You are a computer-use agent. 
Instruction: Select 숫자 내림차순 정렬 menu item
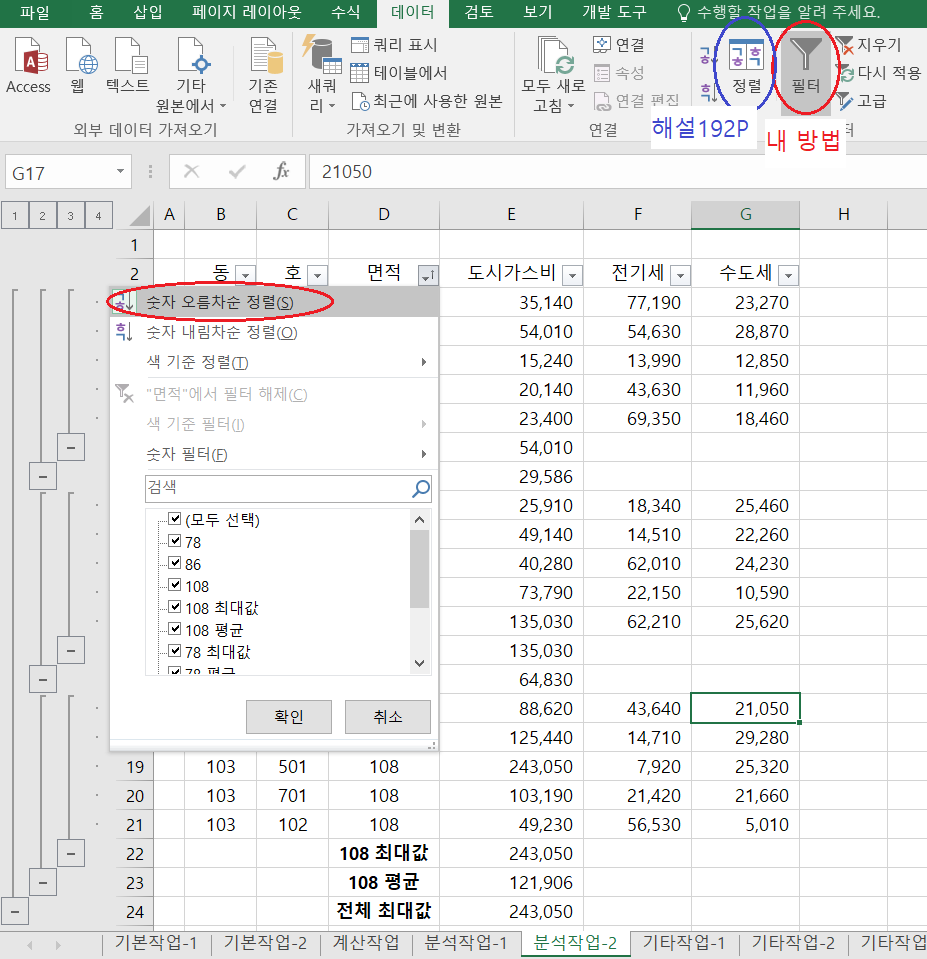click(x=222, y=332)
